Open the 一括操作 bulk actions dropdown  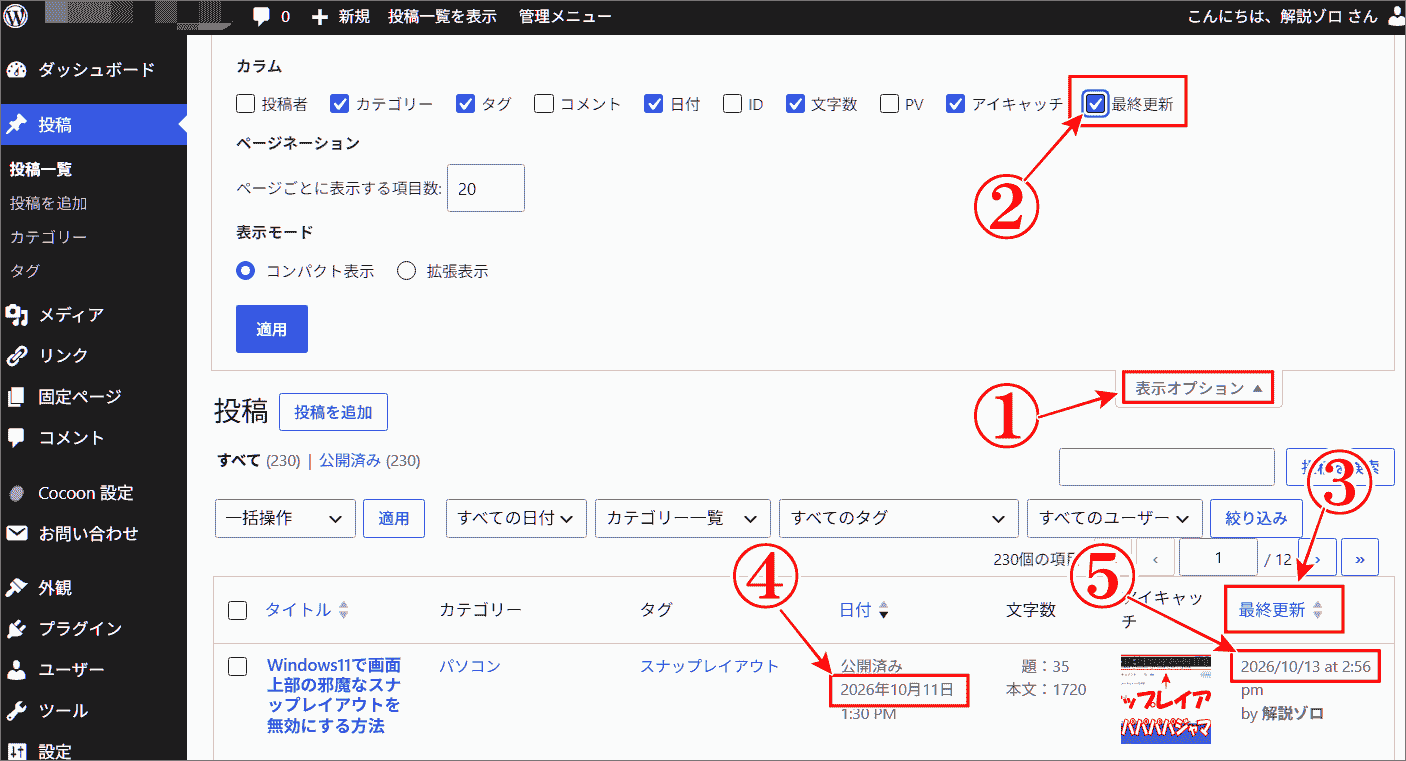tap(286, 518)
